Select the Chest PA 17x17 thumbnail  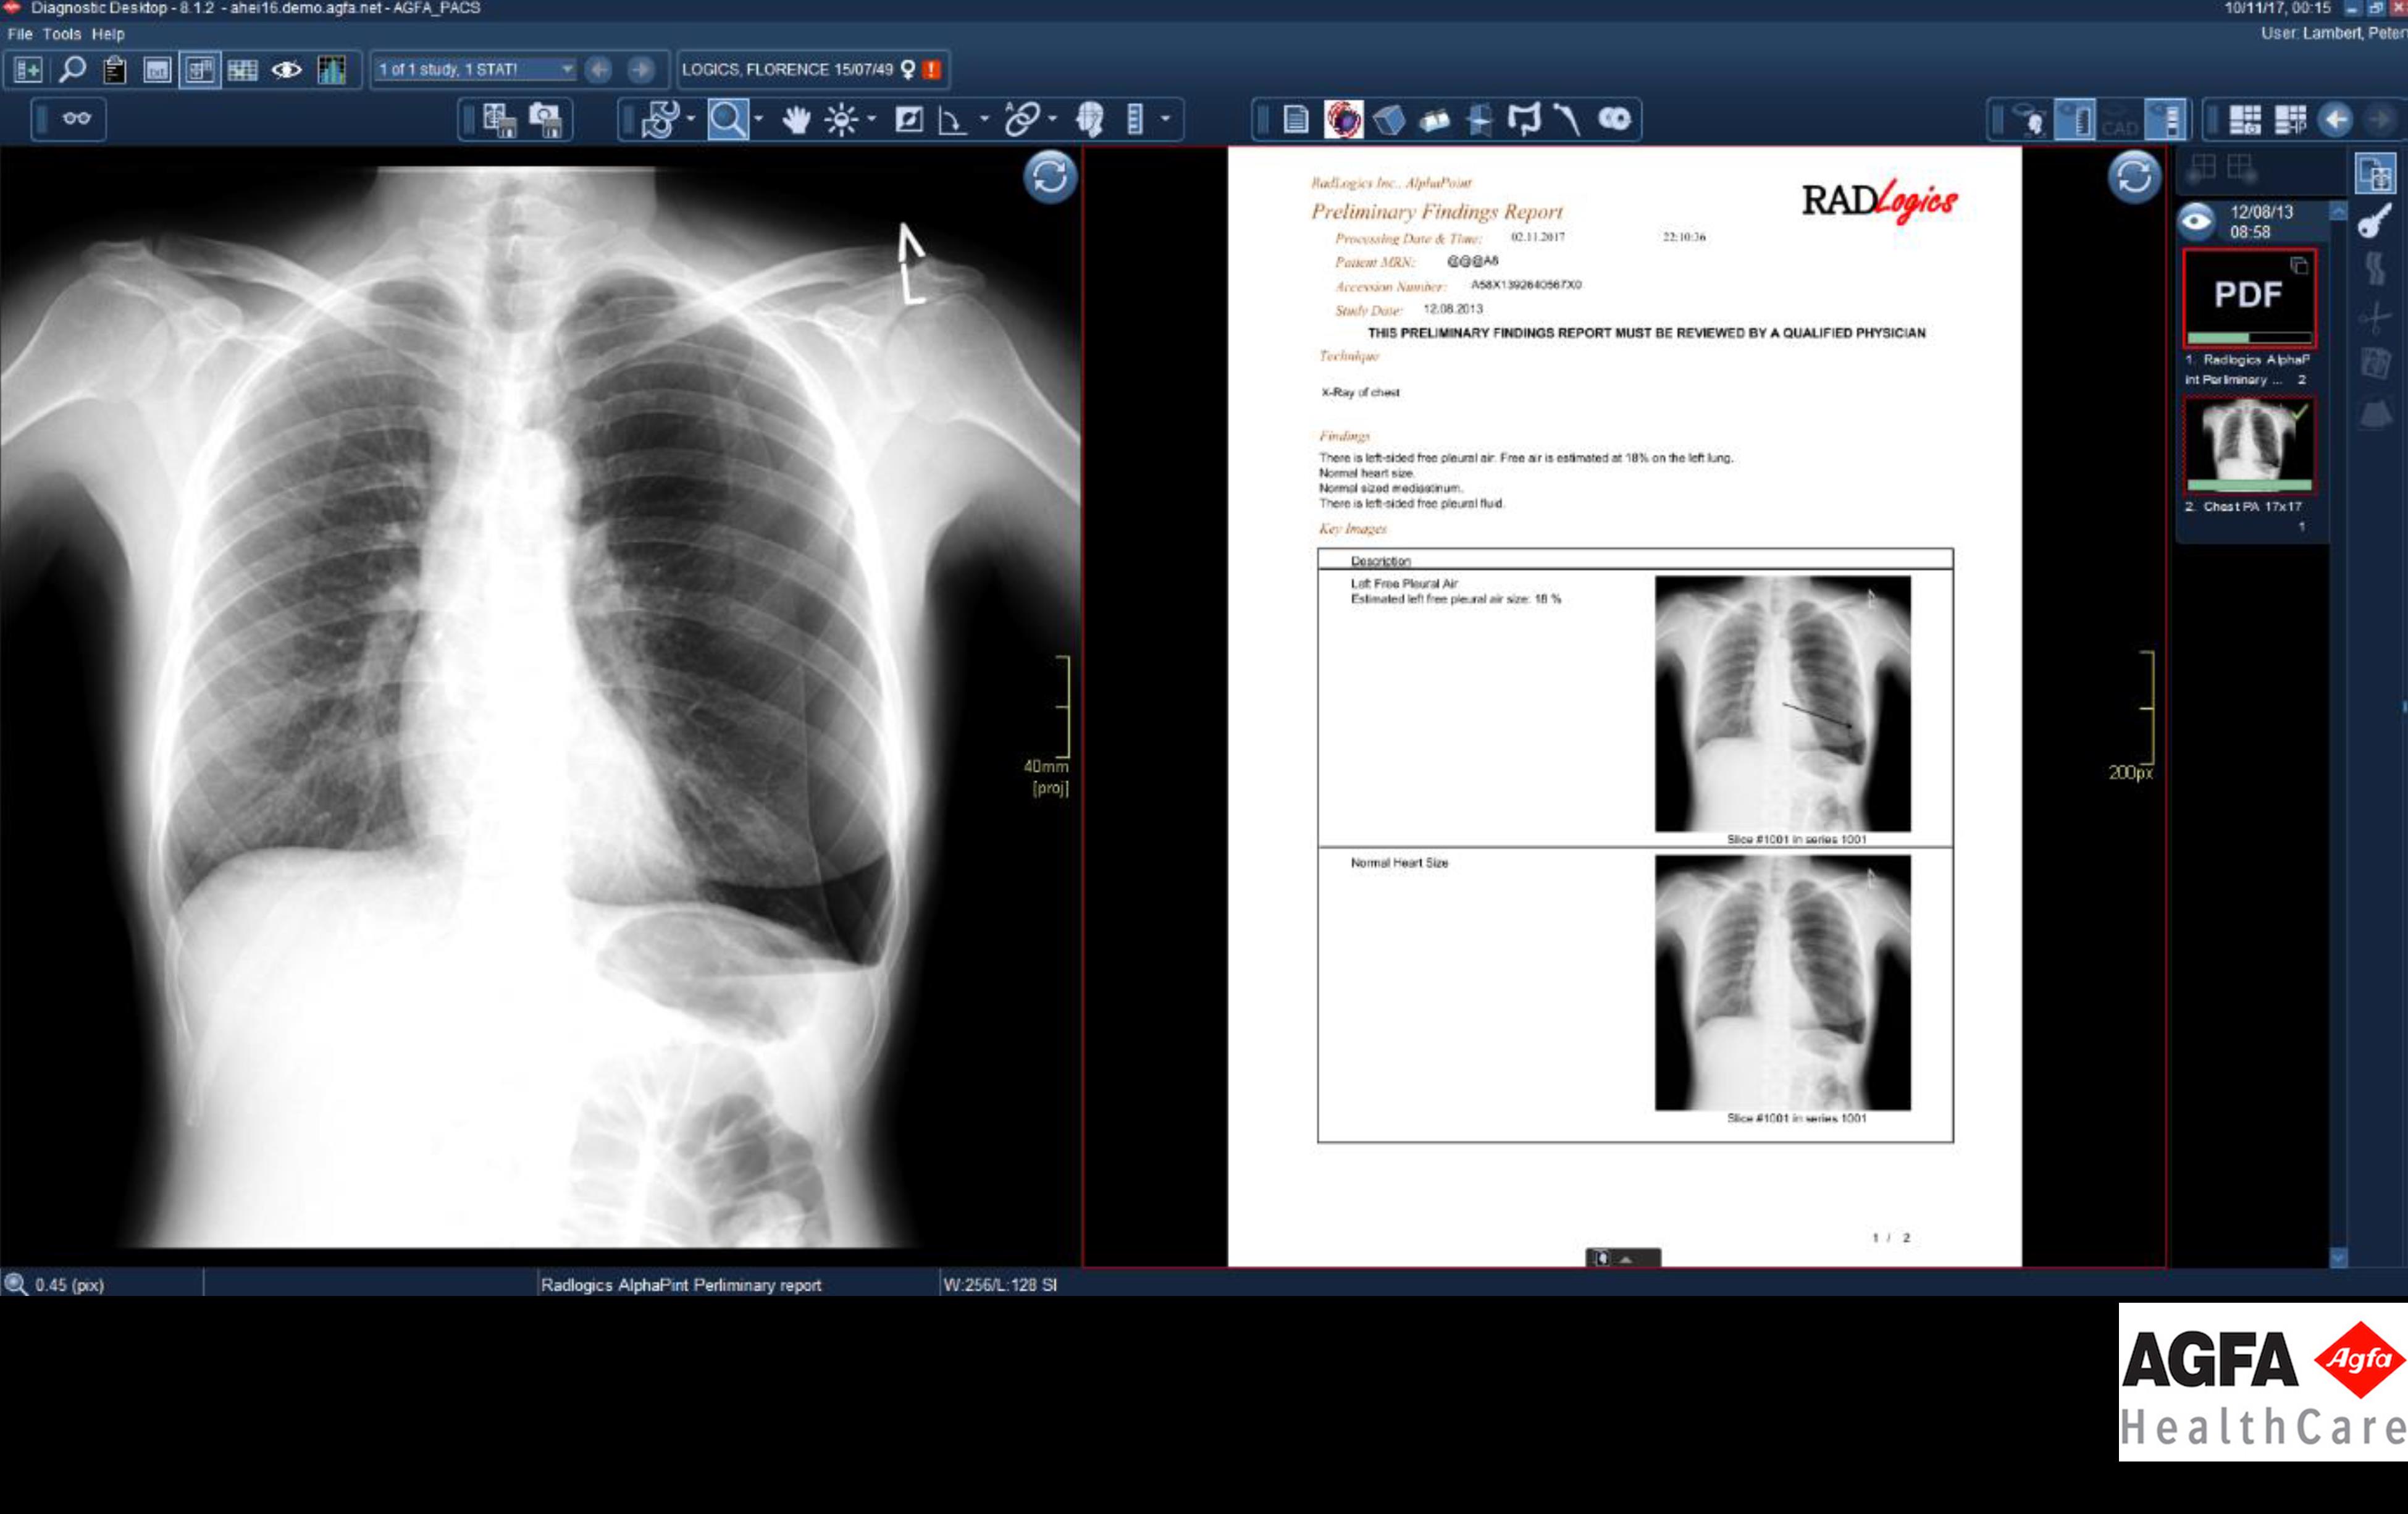tap(2248, 443)
